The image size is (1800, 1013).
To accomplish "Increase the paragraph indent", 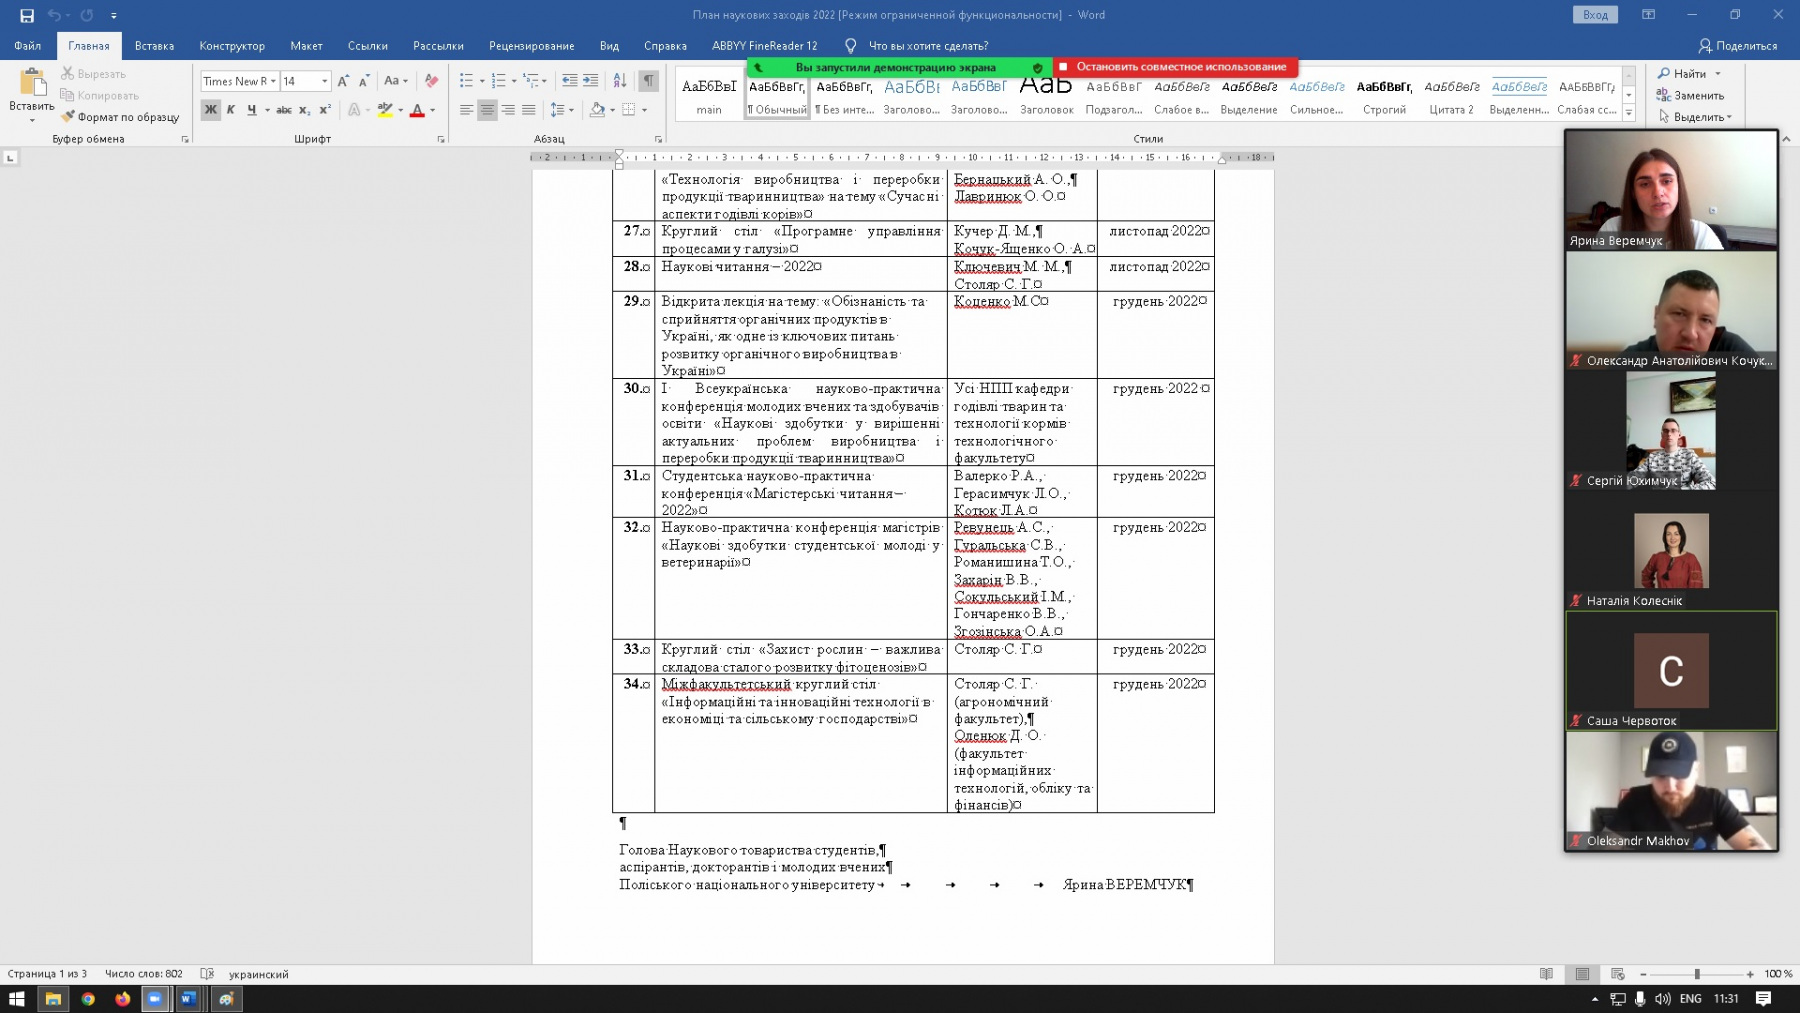I will coord(591,81).
